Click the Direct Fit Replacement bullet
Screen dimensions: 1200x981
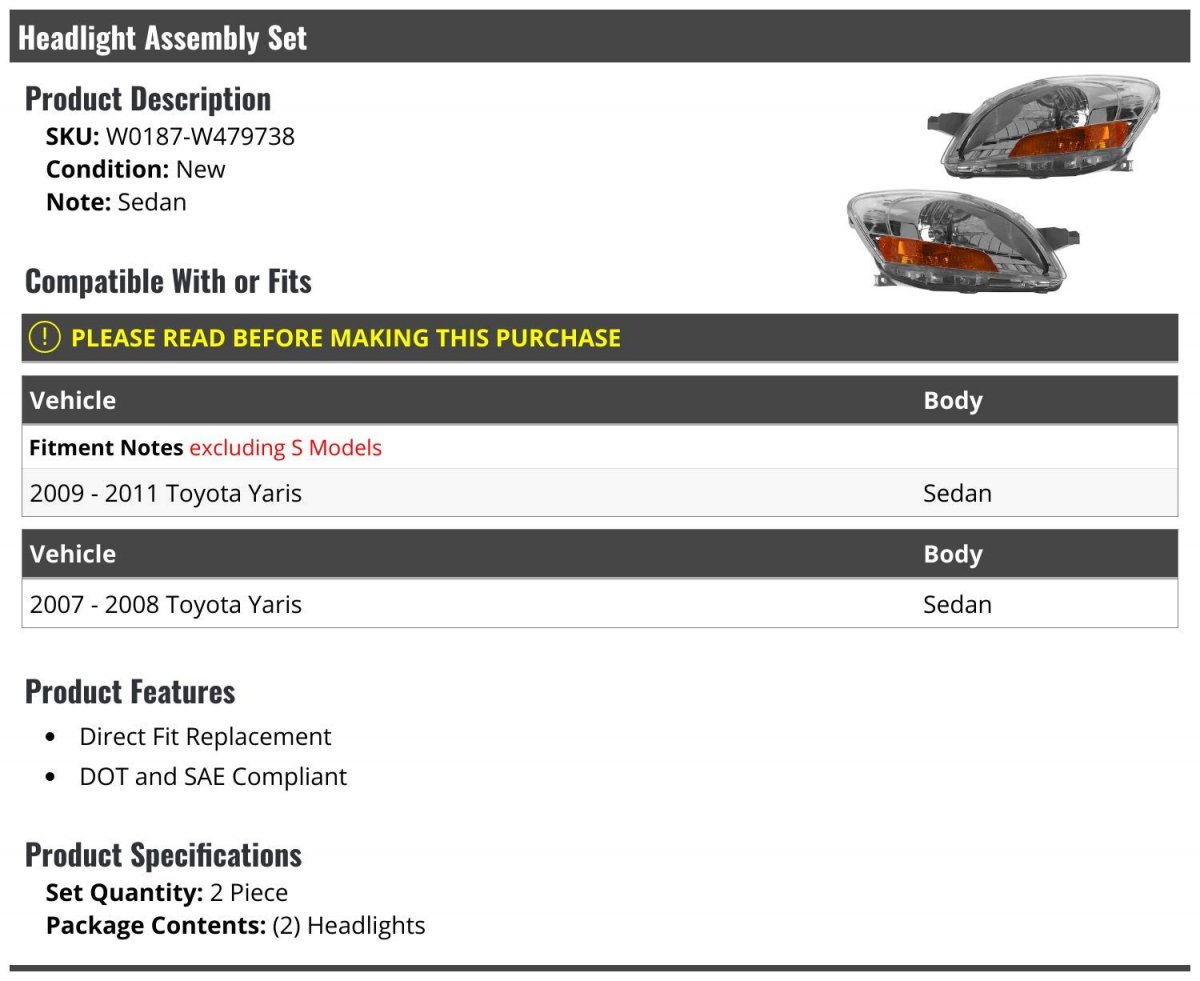[x=205, y=737]
